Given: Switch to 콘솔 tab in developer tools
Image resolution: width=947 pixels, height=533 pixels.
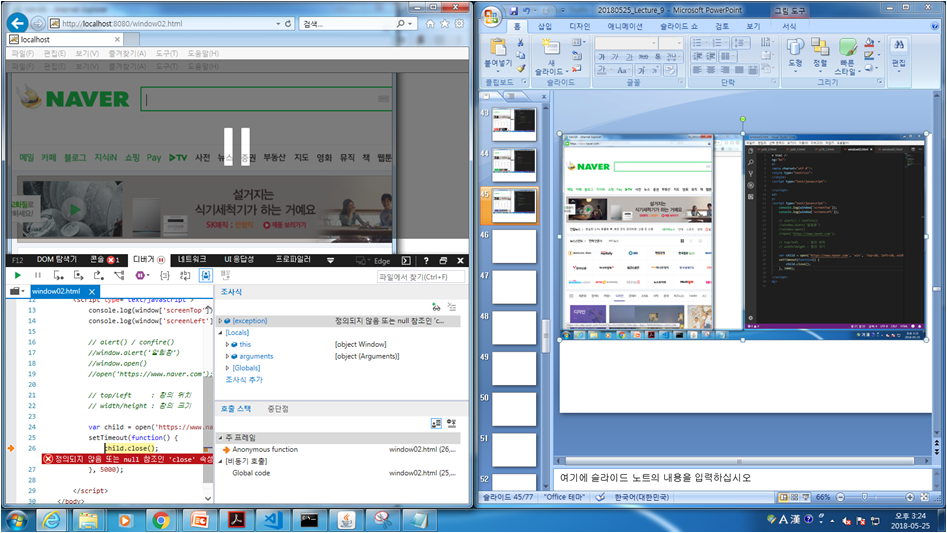Looking at the screenshot, I should click(104, 260).
